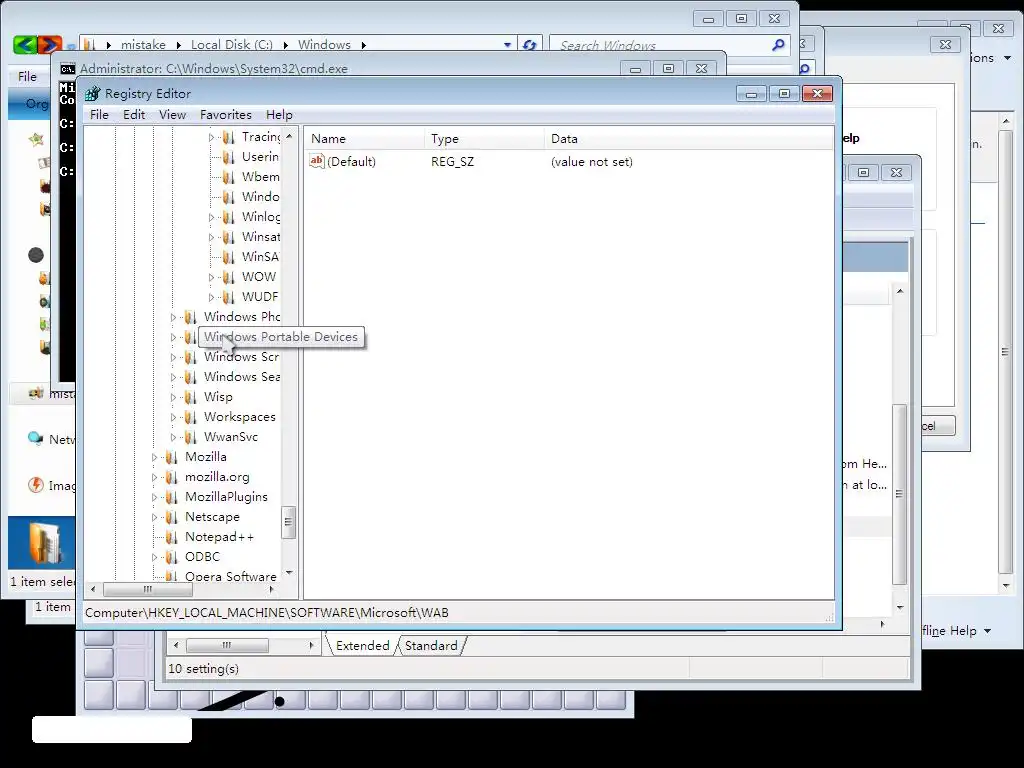Select the Opera Software key folder icon
This screenshot has width=1024, height=768.
[x=172, y=577]
